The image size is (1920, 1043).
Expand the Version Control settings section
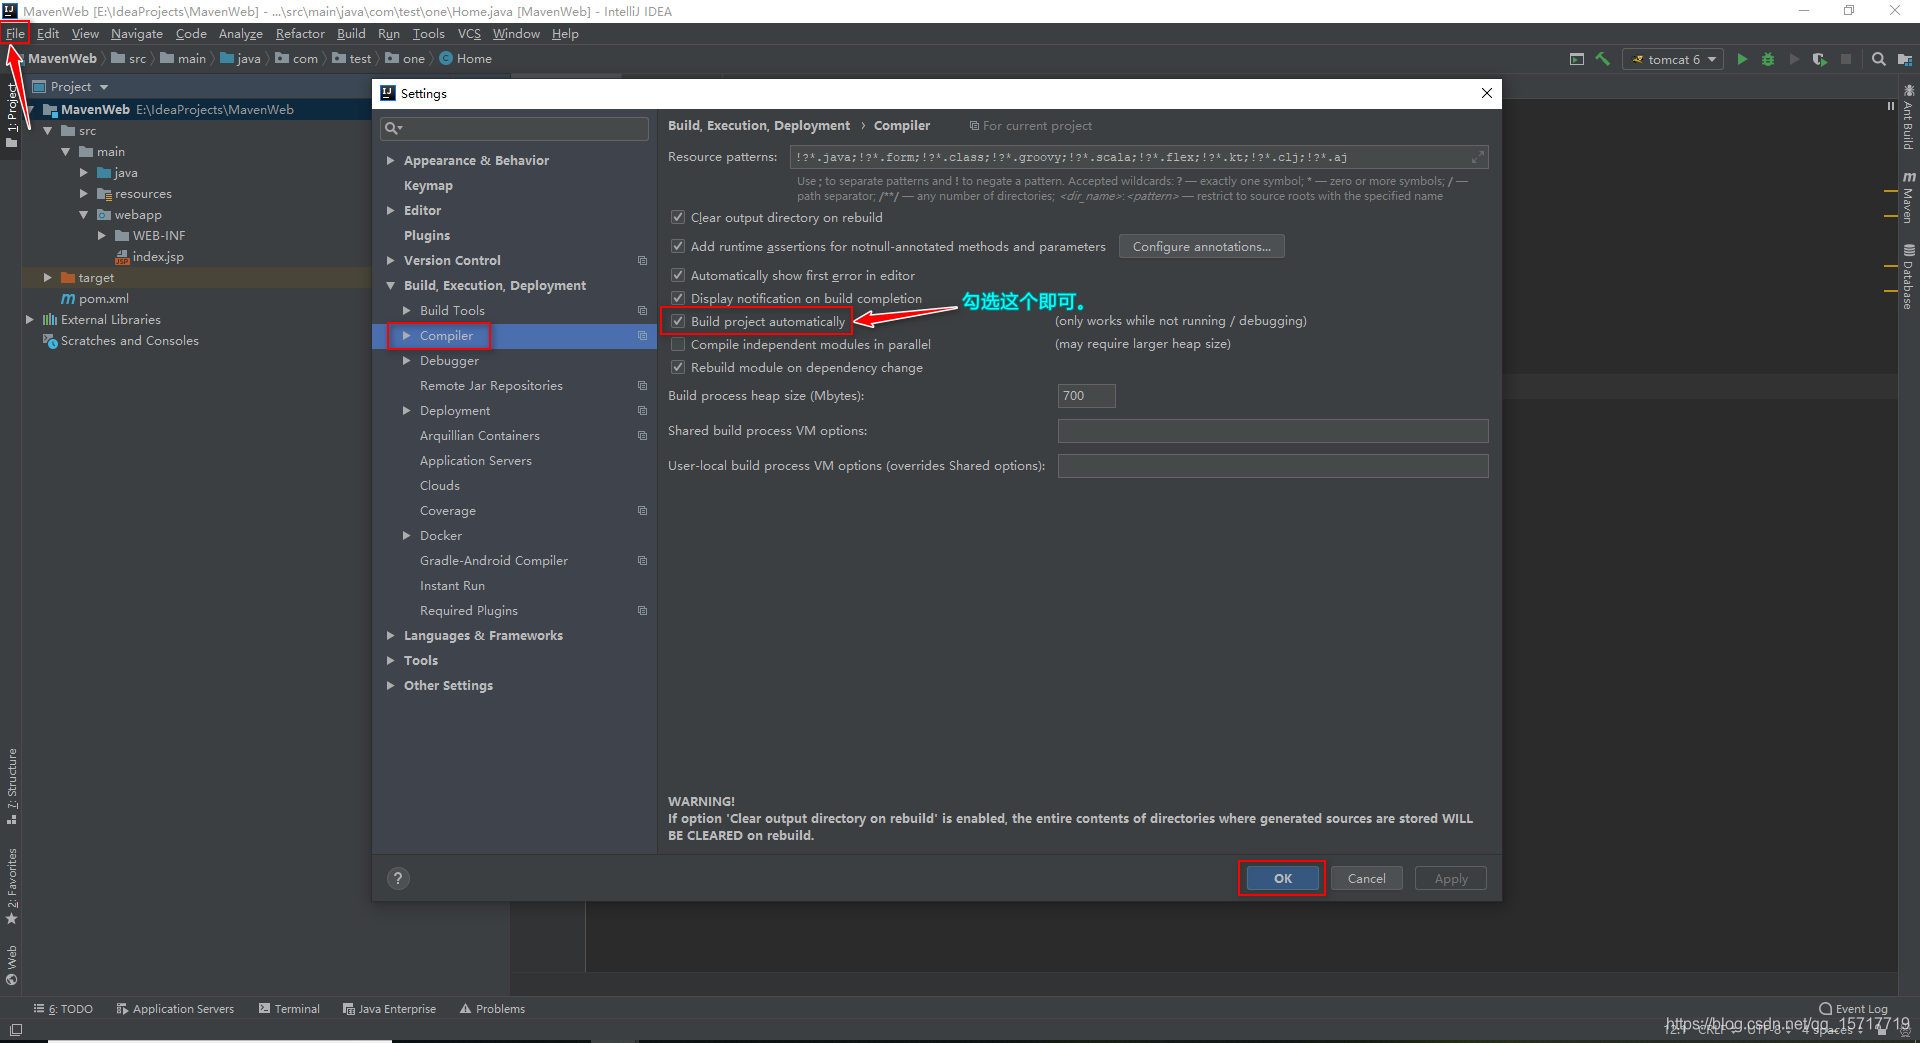pos(391,261)
